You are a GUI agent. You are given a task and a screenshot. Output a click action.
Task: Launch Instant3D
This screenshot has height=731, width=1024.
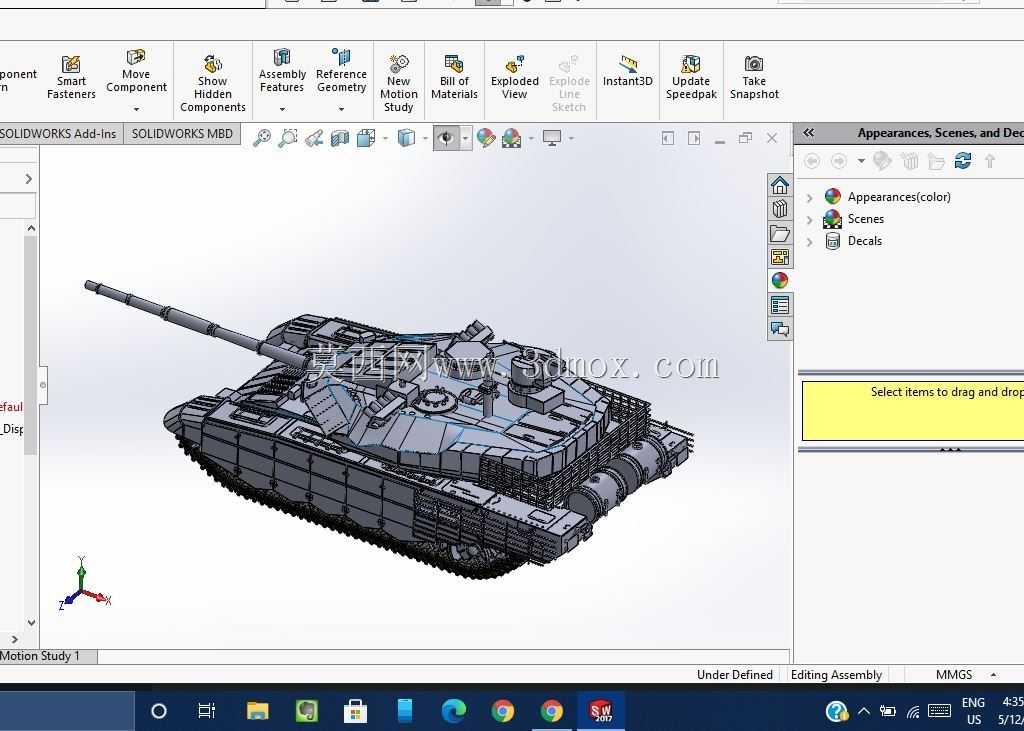point(628,71)
